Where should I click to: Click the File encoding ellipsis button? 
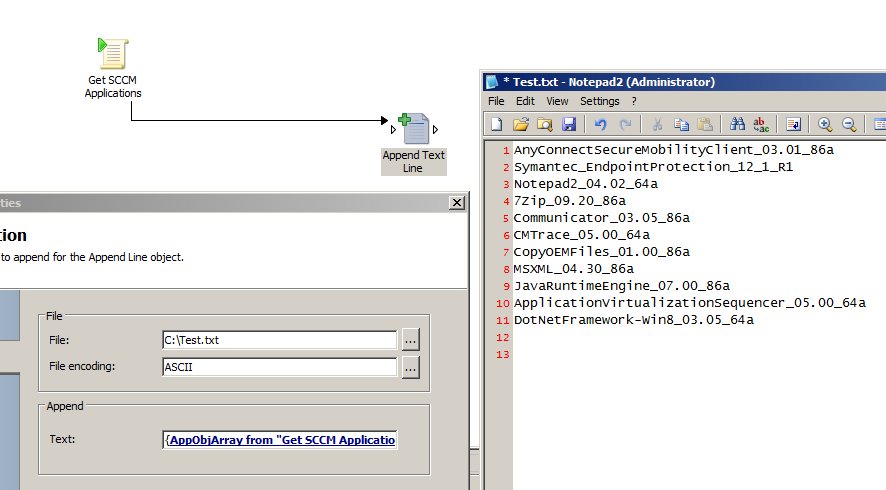pos(411,368)
